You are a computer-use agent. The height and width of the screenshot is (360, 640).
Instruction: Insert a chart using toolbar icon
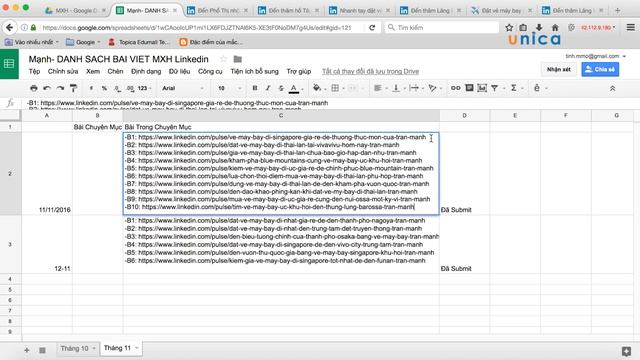pyautogui.click(x=482, y=88)
